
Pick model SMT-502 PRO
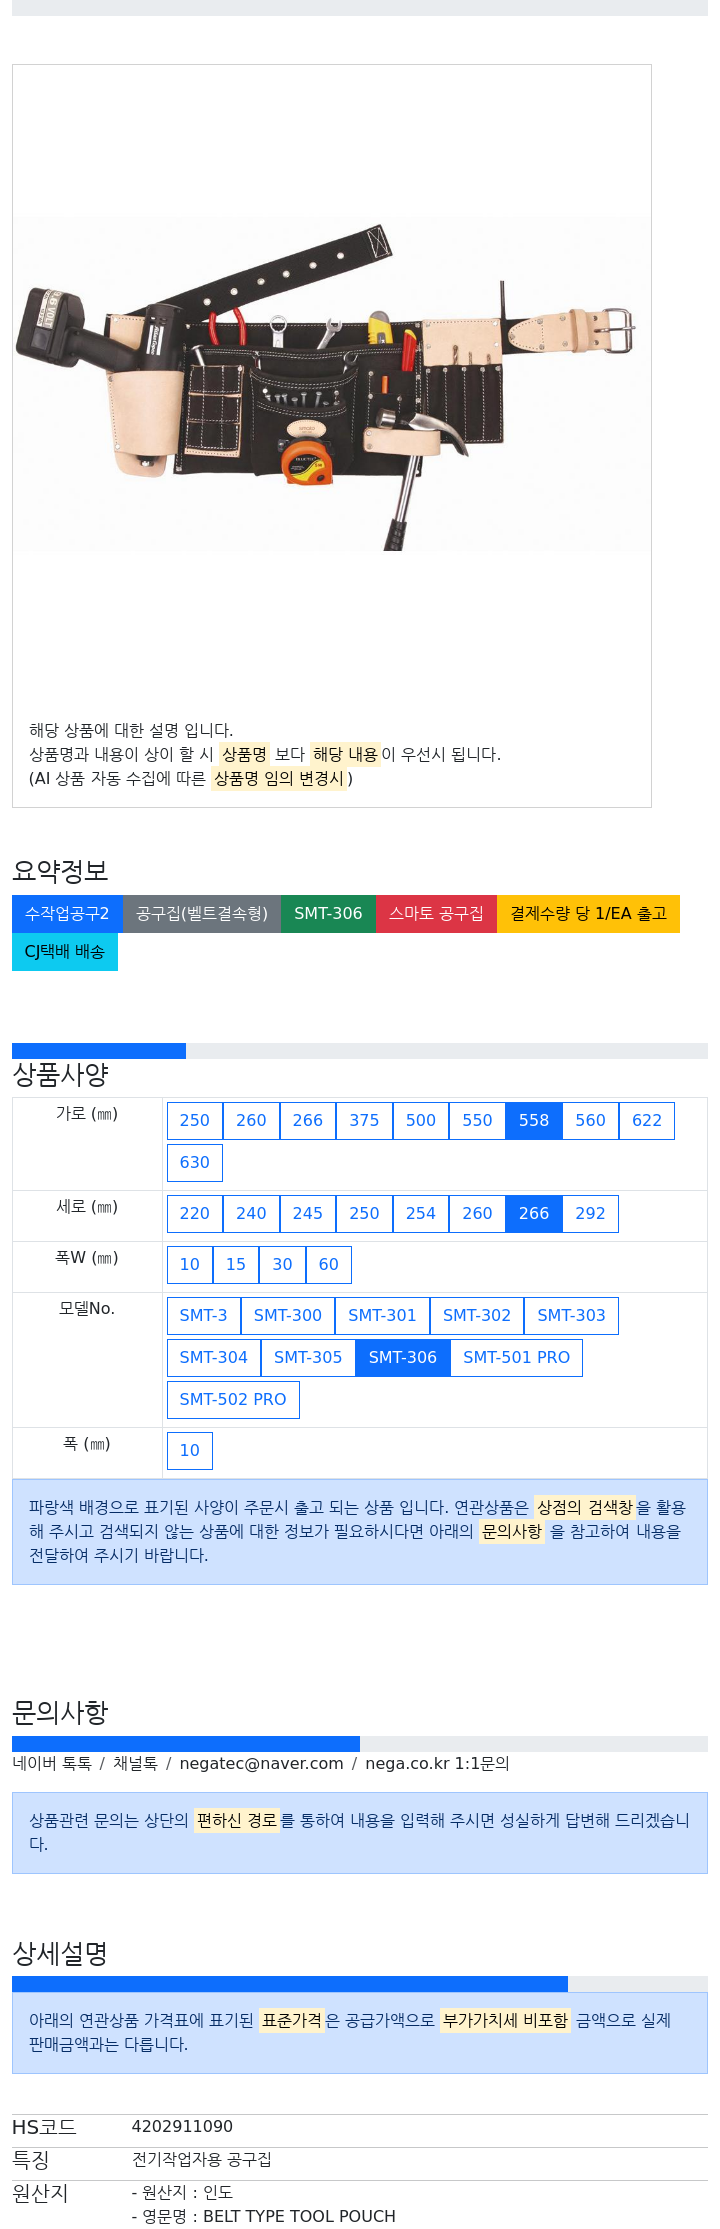point(233,1400)
